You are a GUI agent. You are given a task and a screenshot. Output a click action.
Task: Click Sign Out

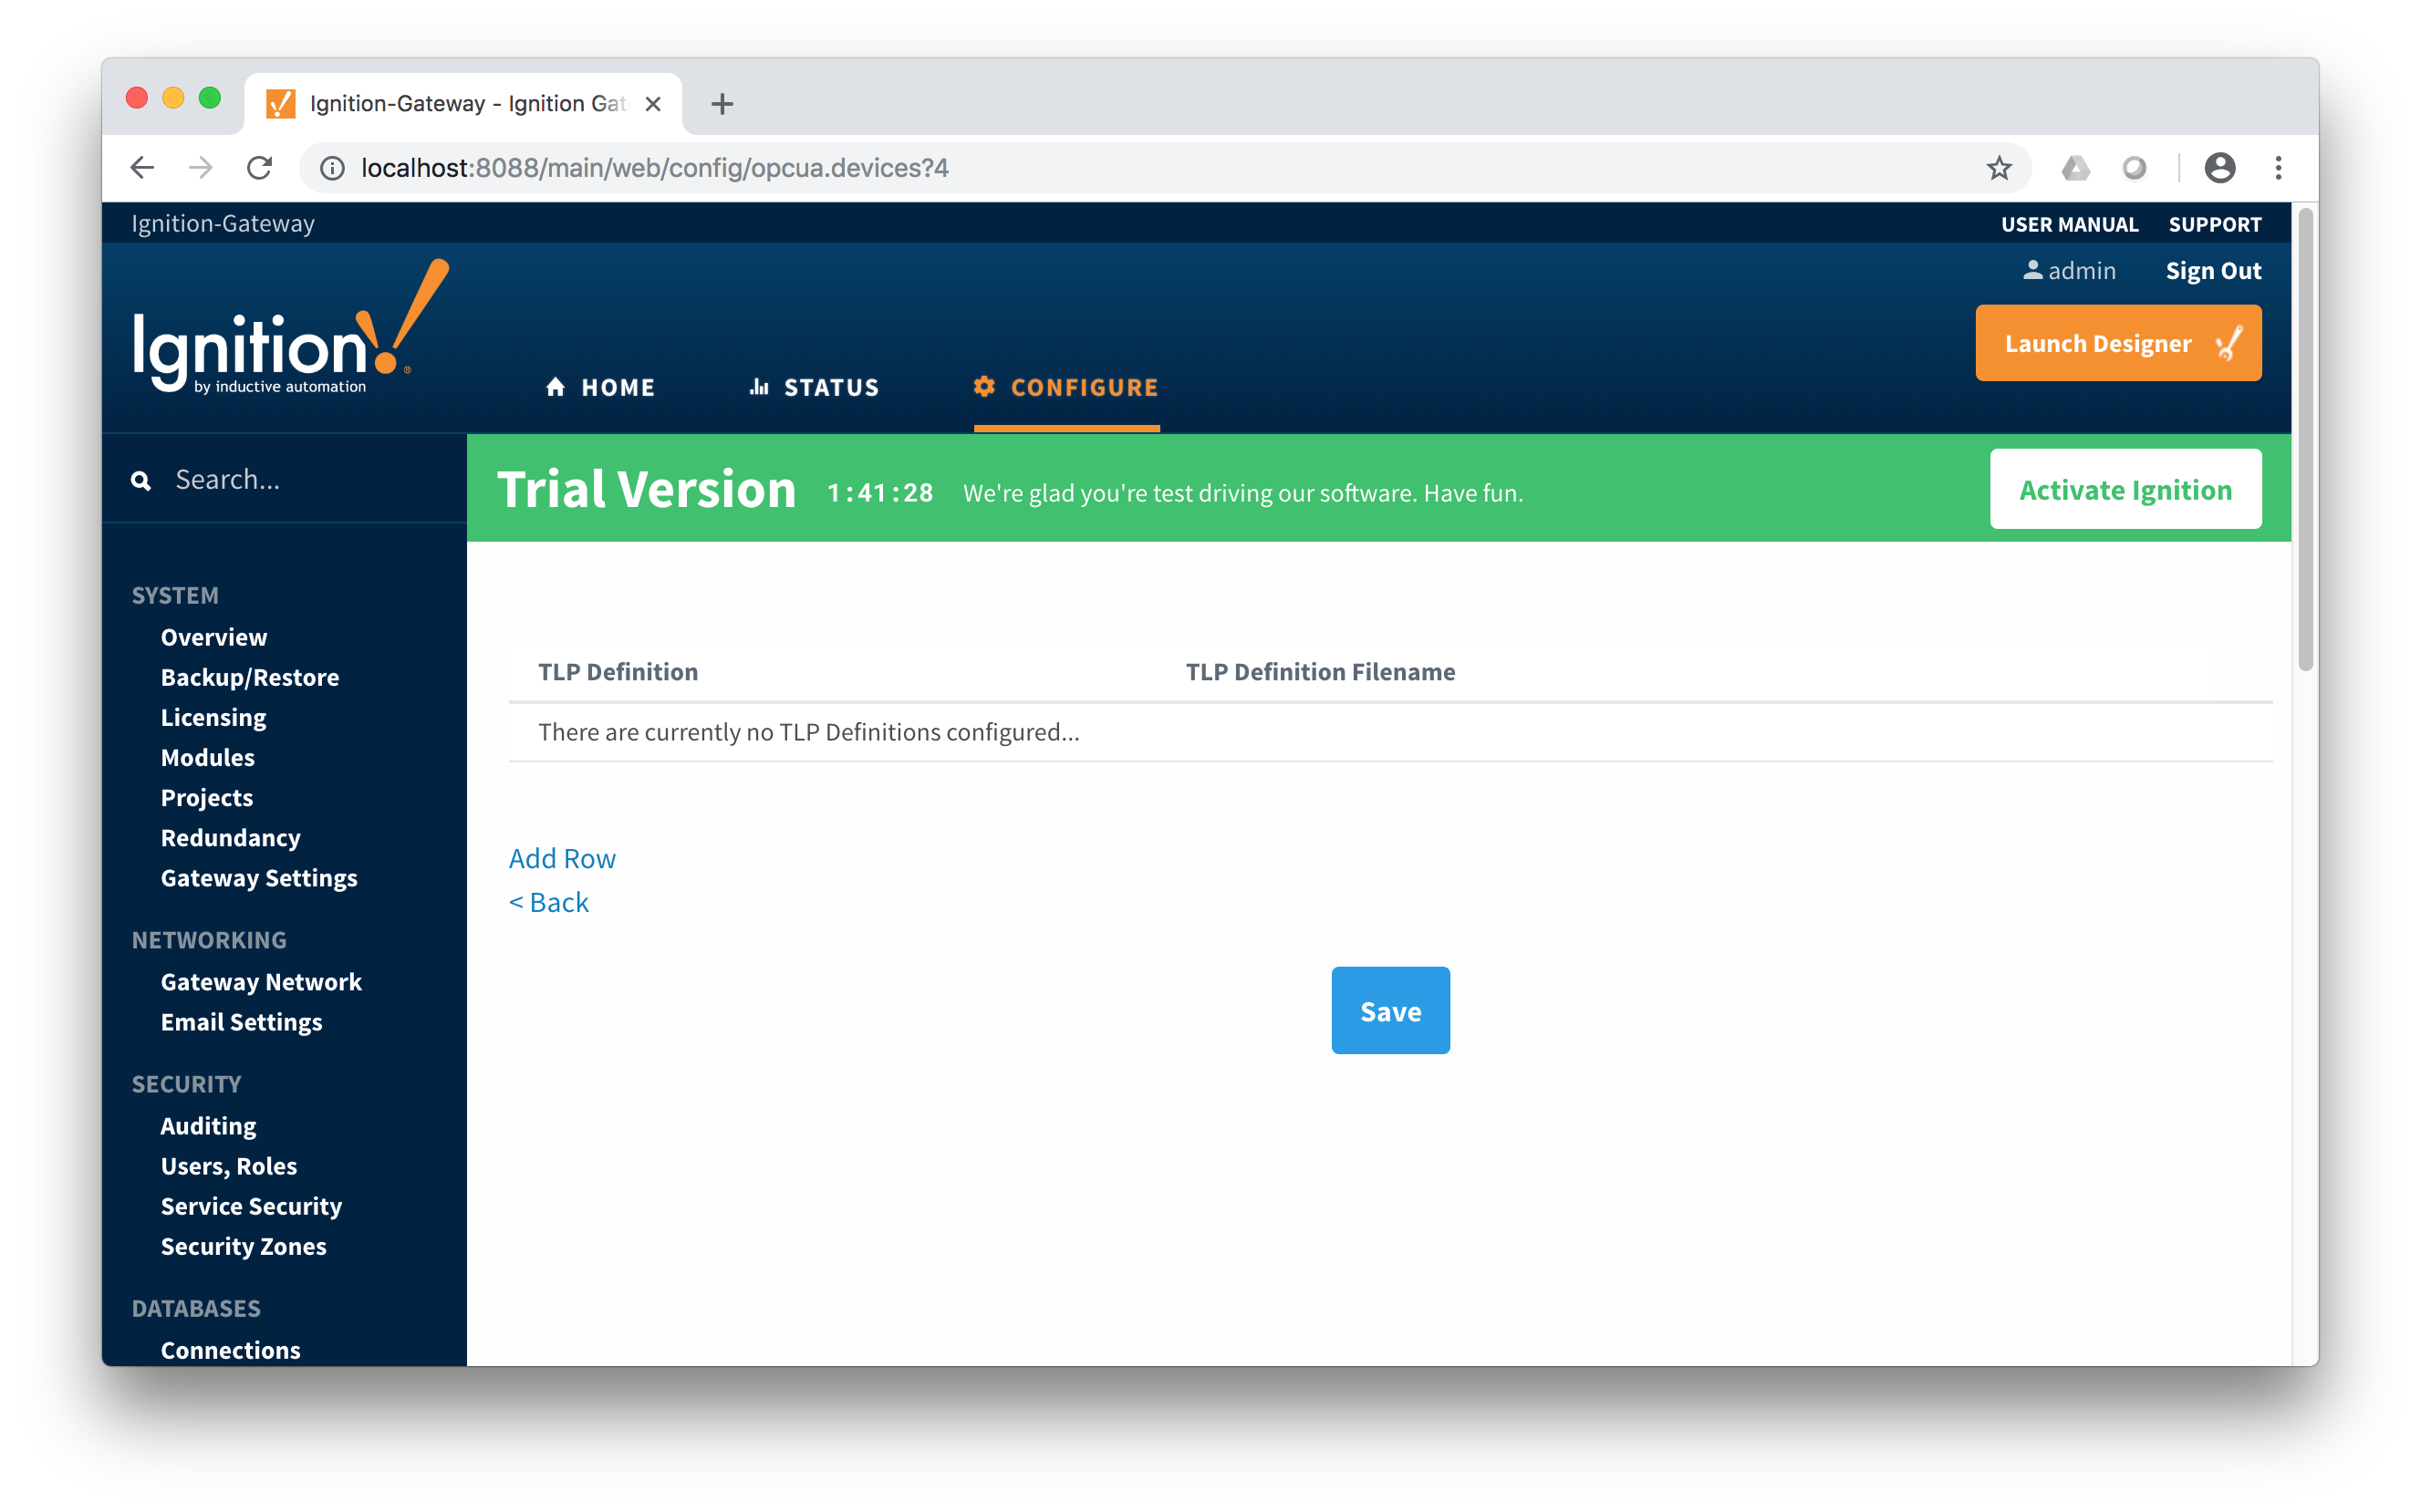coord(2213,270)
